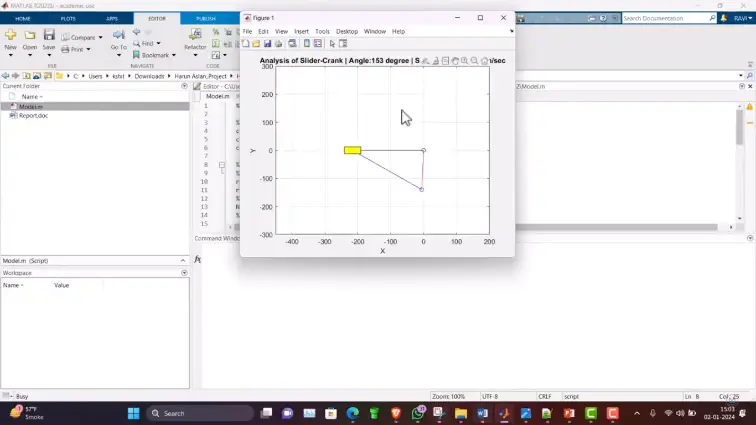Collapse the Model.m (Script) details panel
Viewport: 756px width, 425px height.
point(183,260)
